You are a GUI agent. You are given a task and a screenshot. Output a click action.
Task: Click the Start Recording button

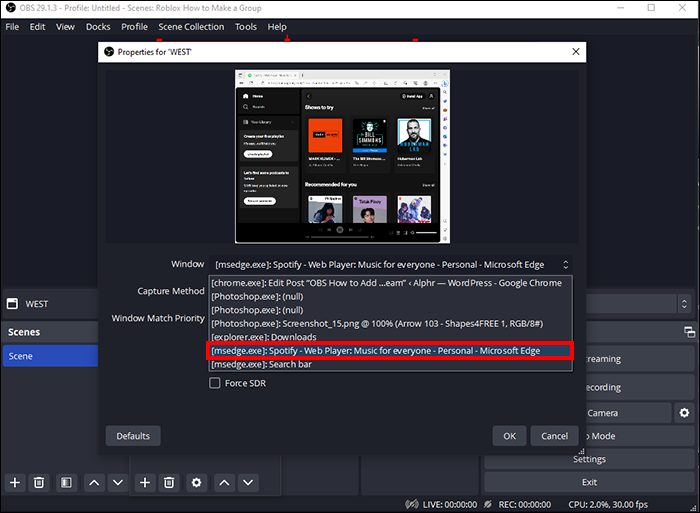pos(641,388)
